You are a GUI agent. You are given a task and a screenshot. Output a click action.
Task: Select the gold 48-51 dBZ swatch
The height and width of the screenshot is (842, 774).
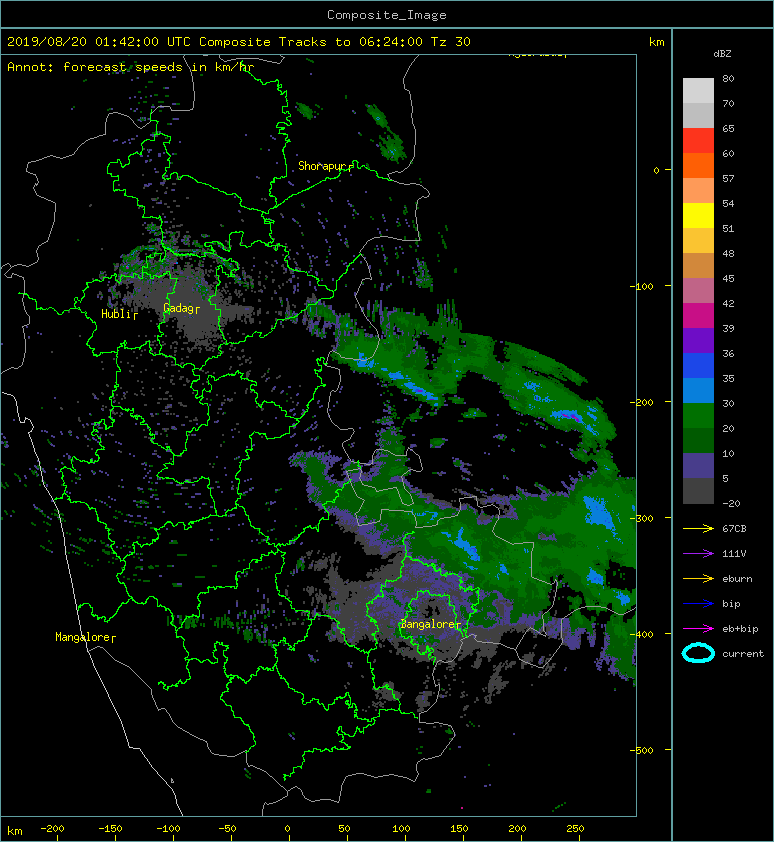698,241
